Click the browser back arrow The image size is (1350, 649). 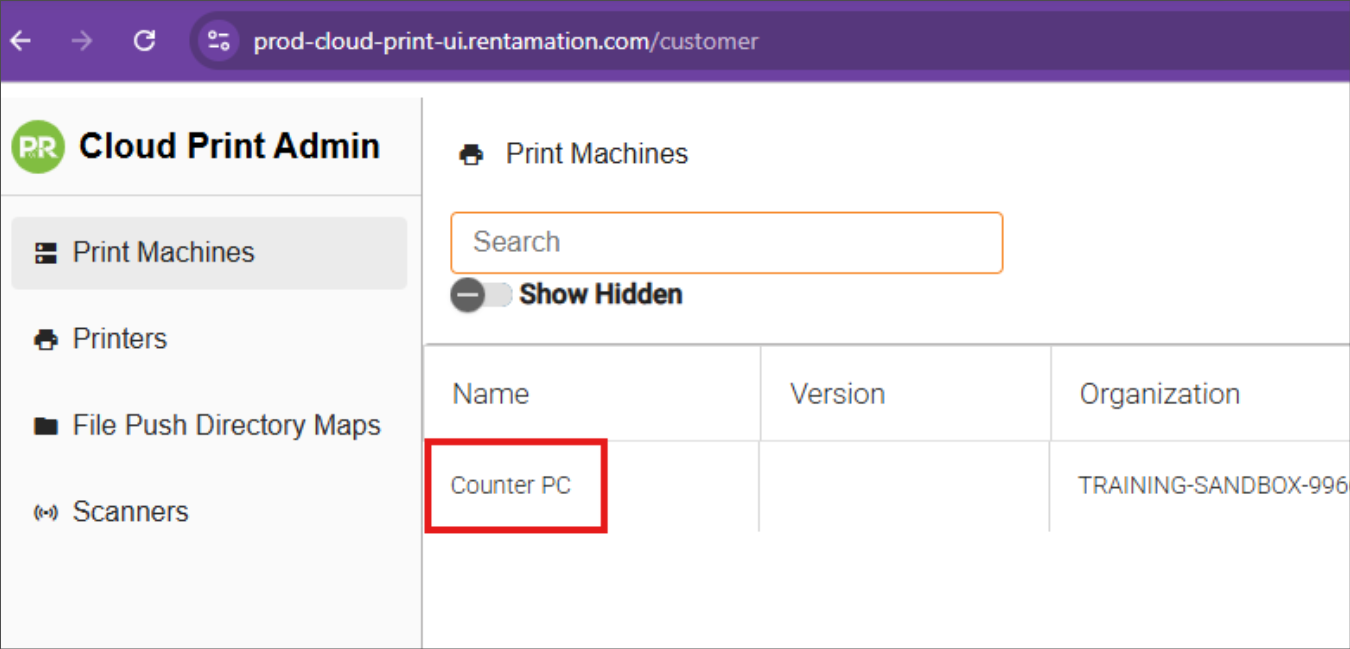pyautogui.click(x=21, y=41)
